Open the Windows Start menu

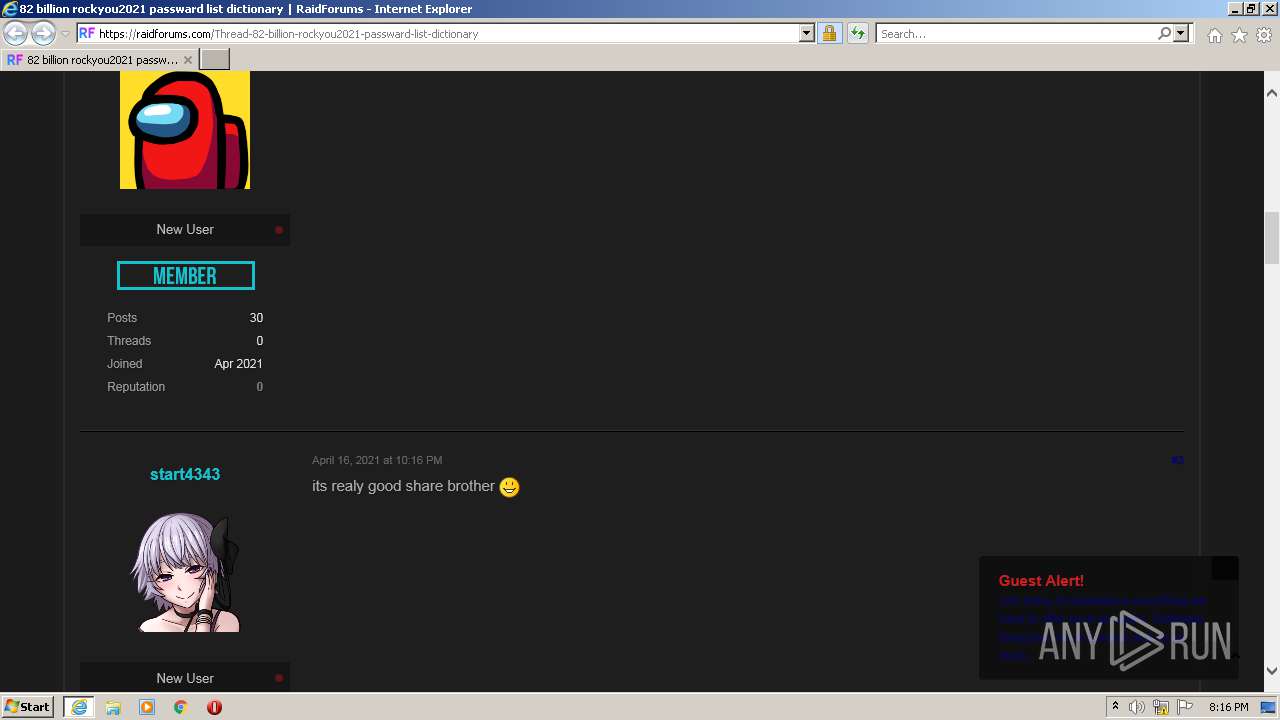28,707
